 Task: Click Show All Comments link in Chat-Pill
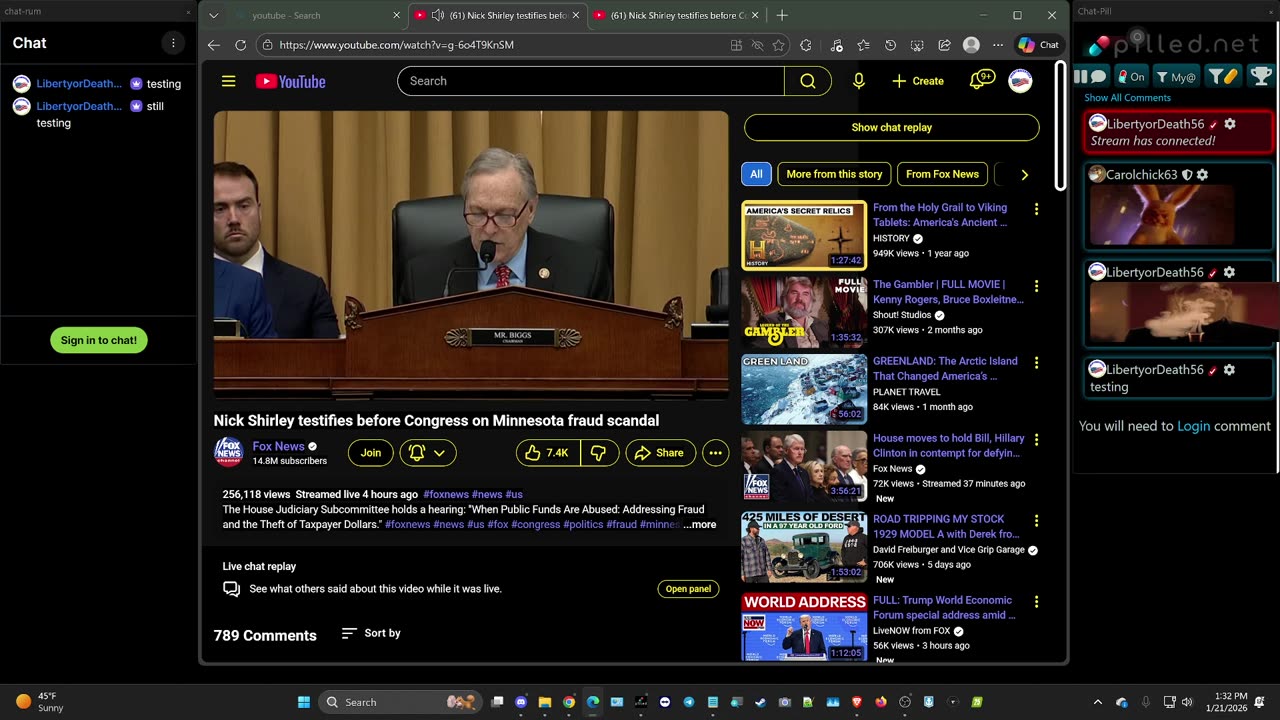1127,98
